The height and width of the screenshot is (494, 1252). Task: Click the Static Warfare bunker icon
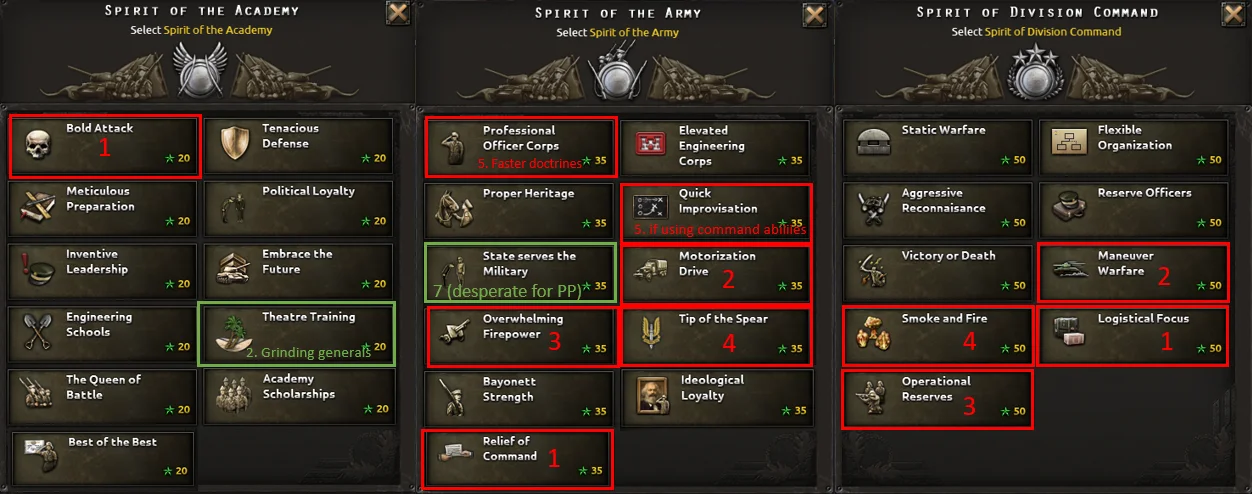pyautogui.click(x=874, y=146)
